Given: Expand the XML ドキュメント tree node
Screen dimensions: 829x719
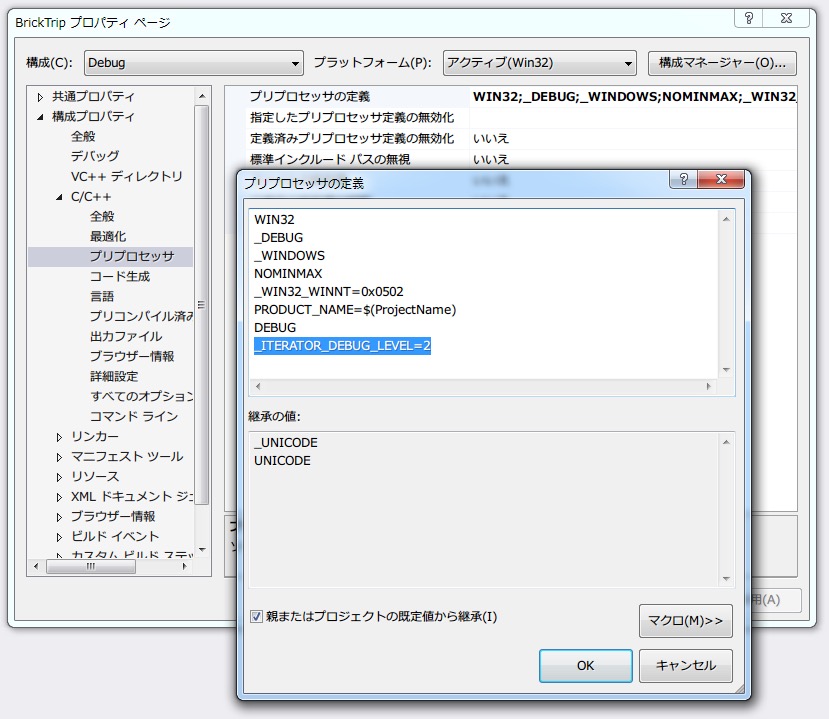Looking at the screenshot, I should click(x=59, y=497).
